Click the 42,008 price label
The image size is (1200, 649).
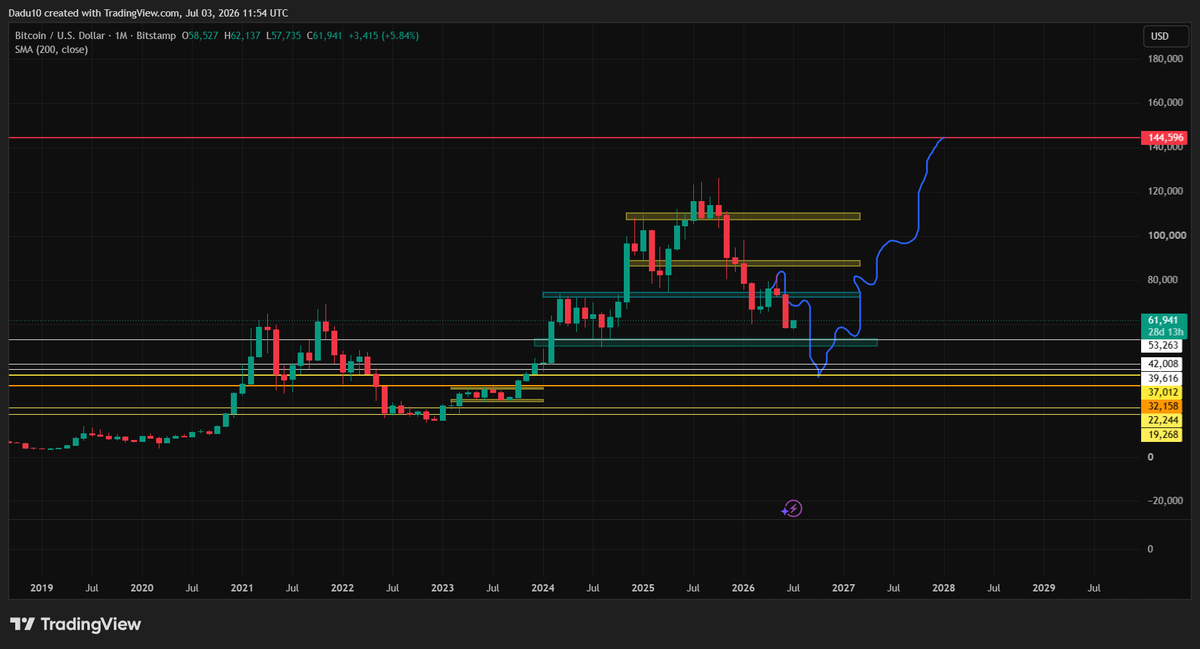click(1160, 364)
